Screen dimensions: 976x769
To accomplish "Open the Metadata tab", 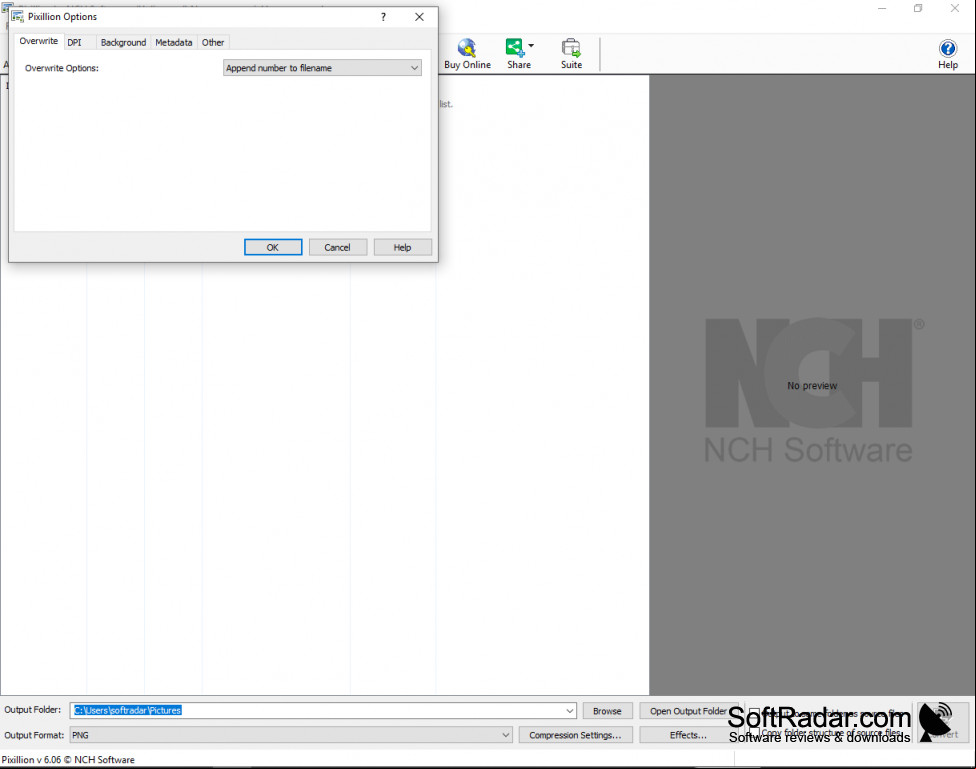I will click(x=174, y=42).
